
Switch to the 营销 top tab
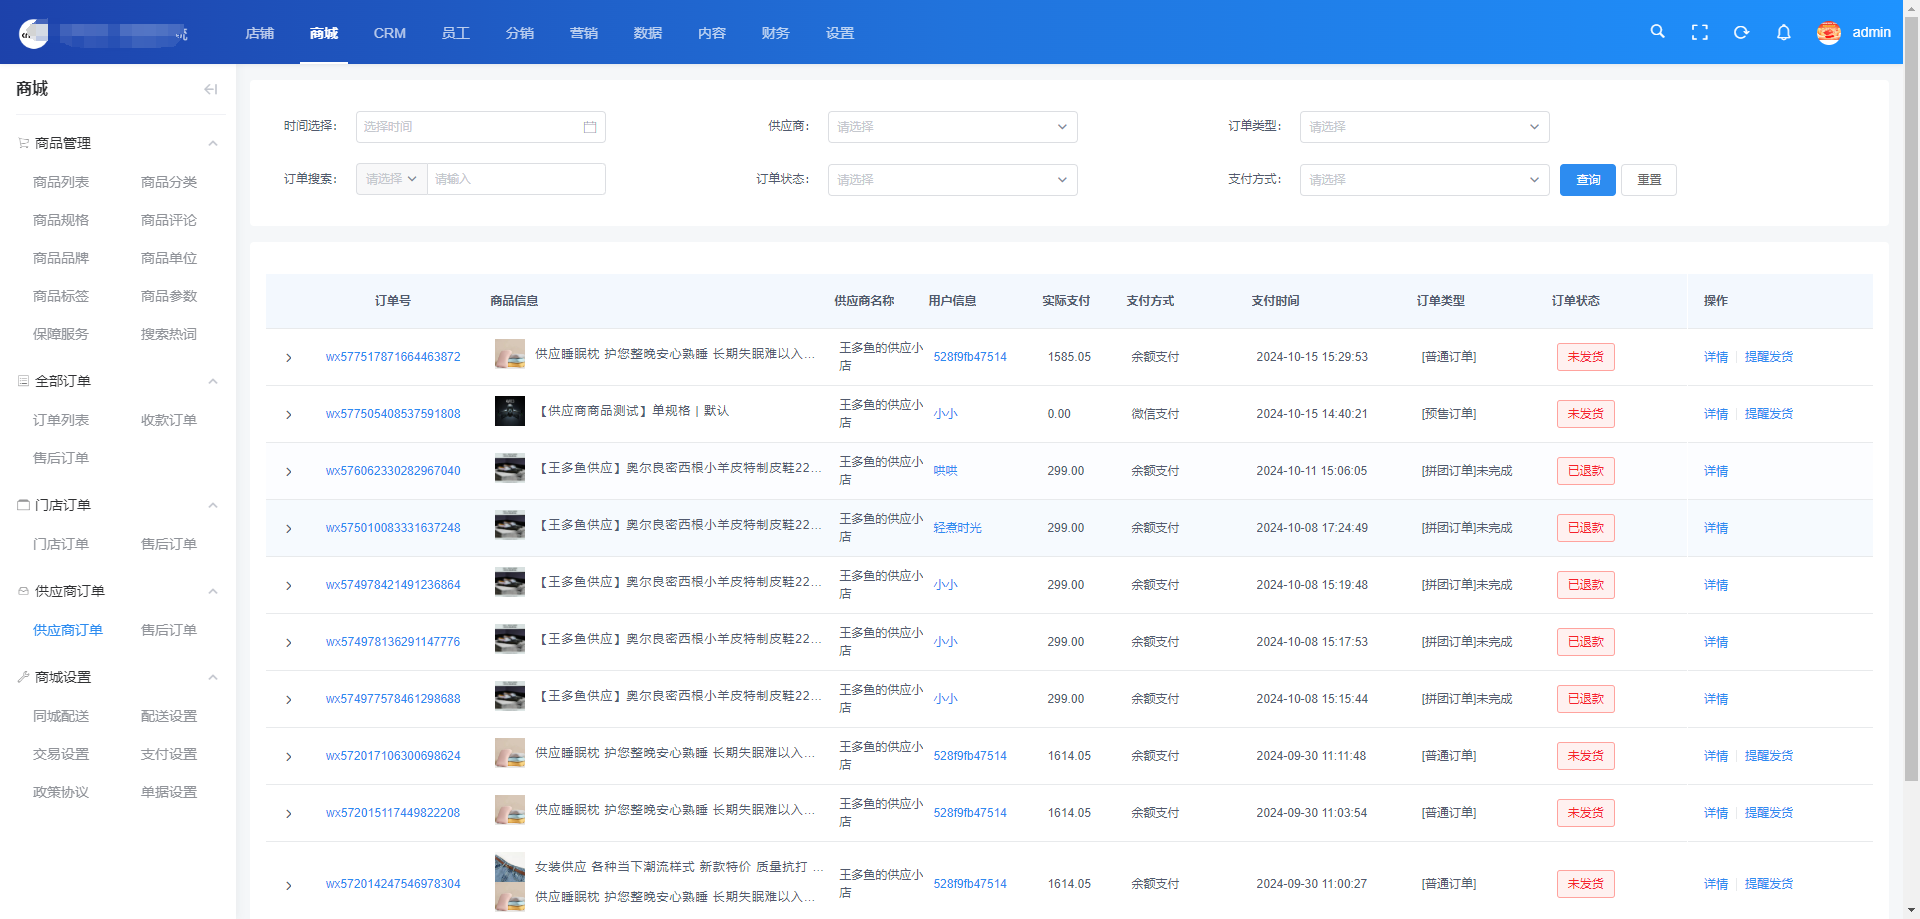pos(584,33)
